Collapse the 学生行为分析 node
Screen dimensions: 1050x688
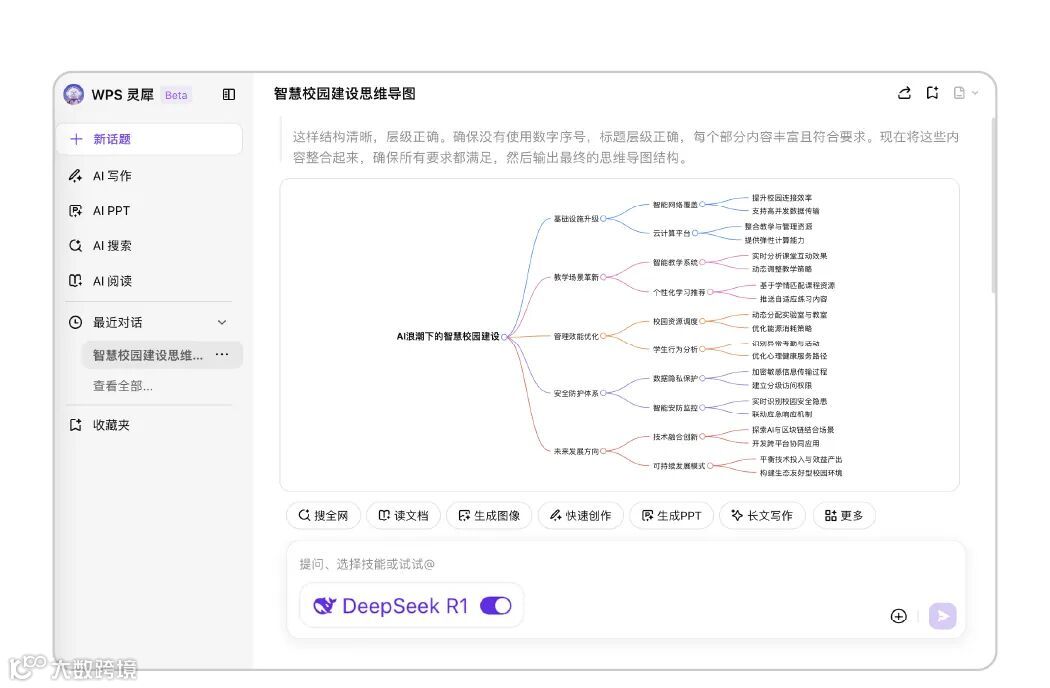[702, 349]
